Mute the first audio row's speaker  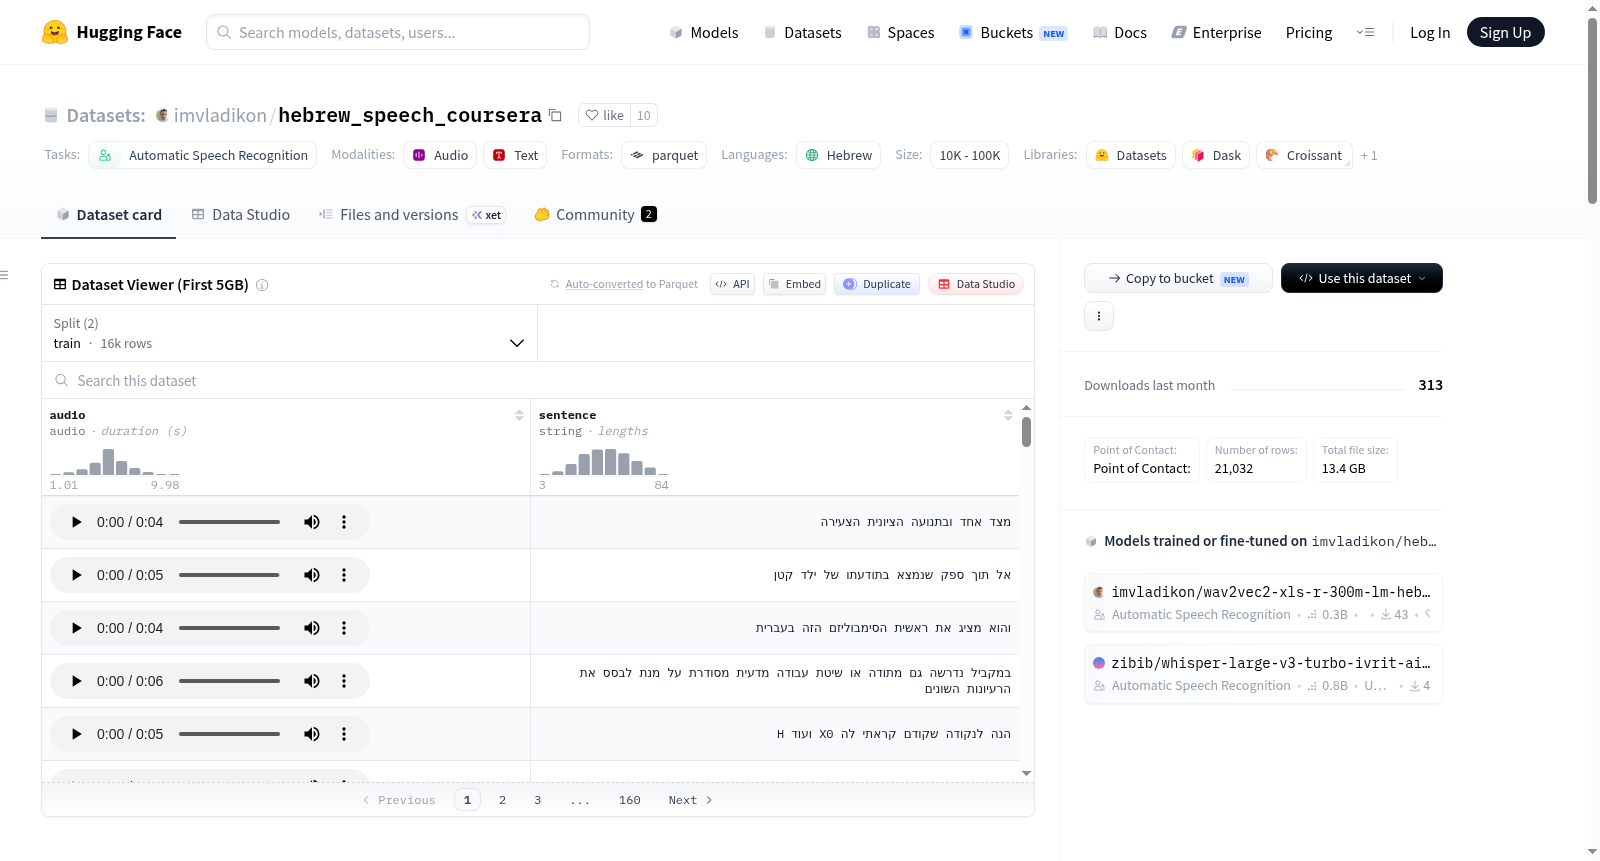pyautogui.click(x=312, y=522)
